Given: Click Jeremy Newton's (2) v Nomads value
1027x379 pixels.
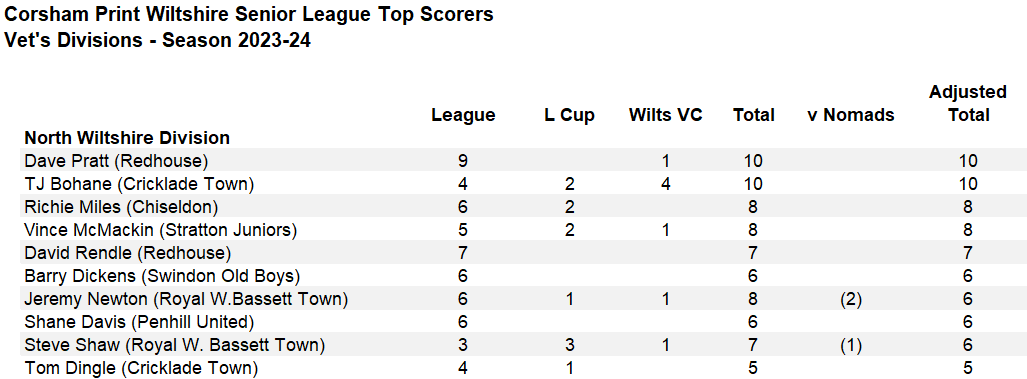Looking at the screenshot, I should (850, 299).
